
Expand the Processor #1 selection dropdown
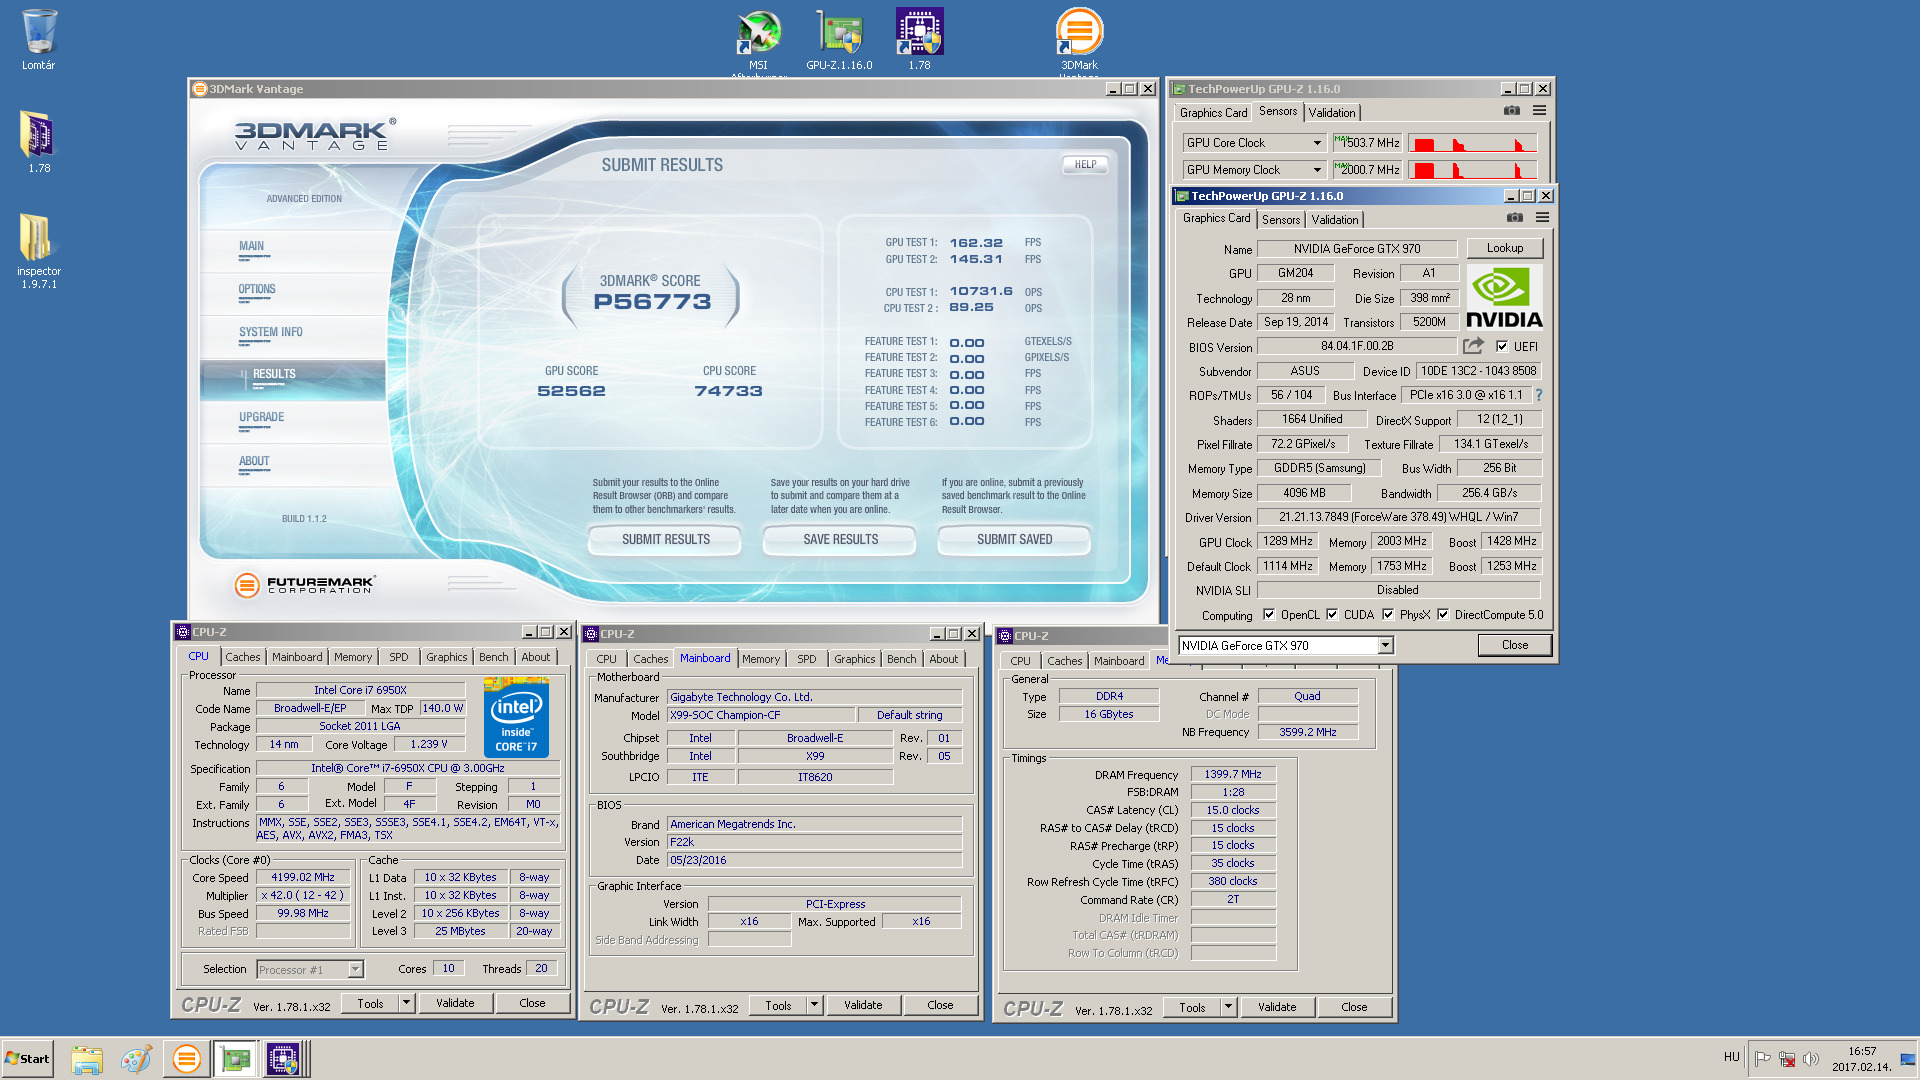pyautogui.click(x=355, y=970)
